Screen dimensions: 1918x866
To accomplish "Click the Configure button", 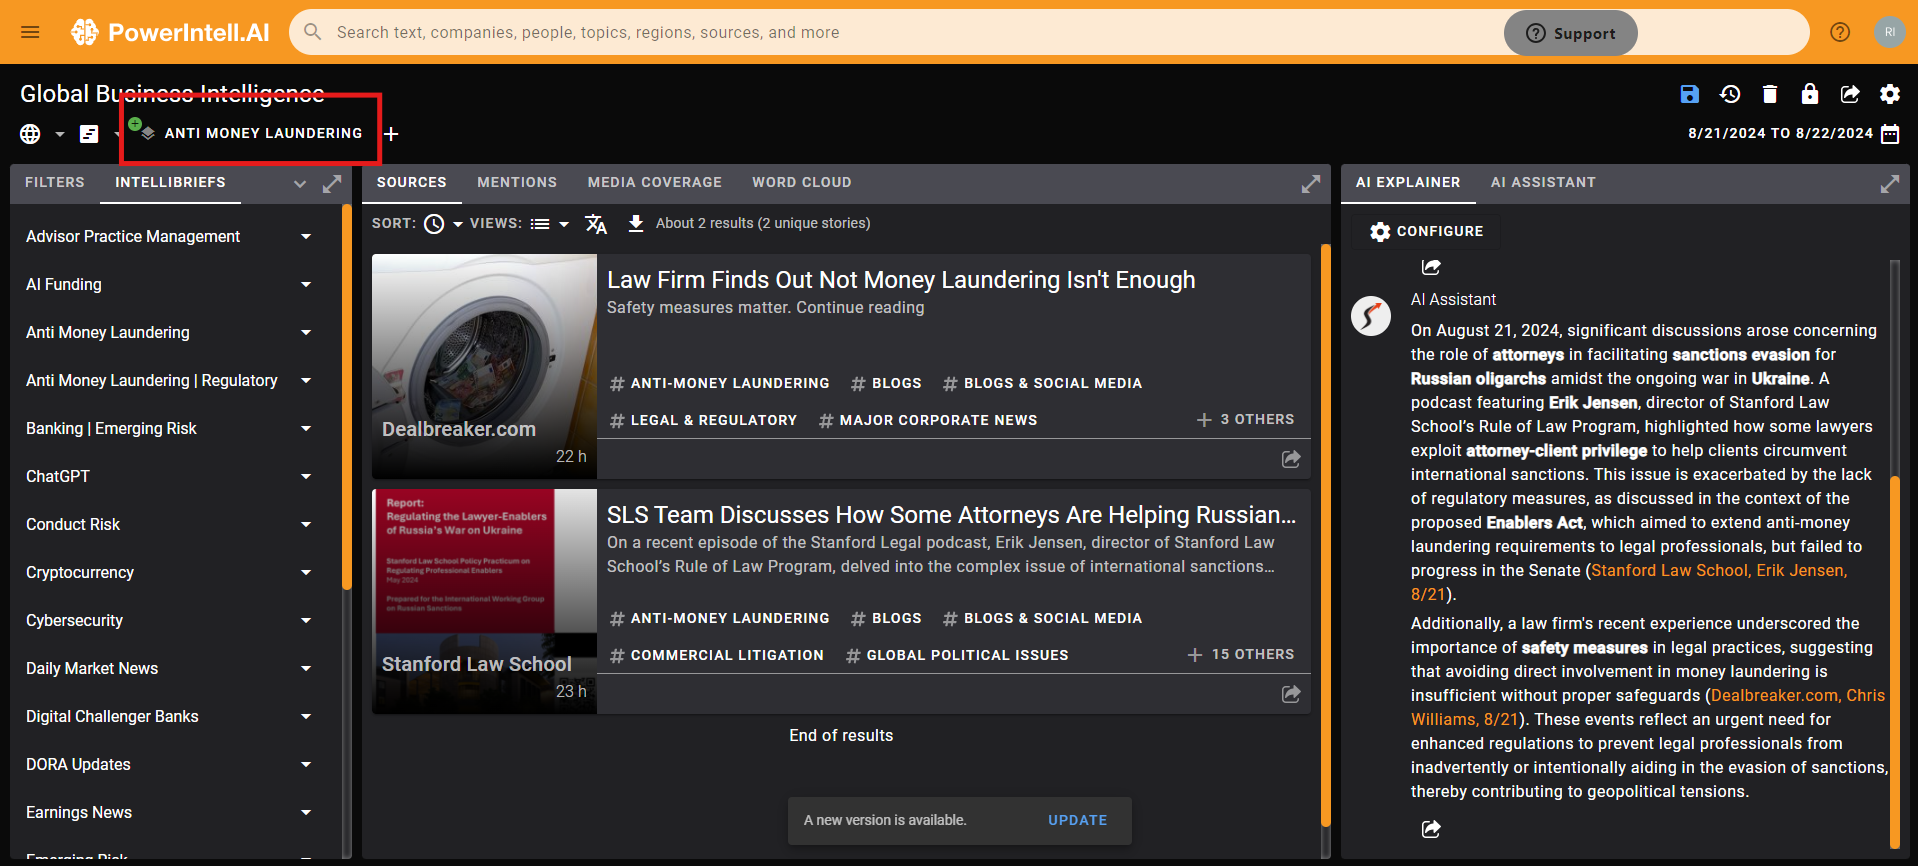I will [1426, 232].
